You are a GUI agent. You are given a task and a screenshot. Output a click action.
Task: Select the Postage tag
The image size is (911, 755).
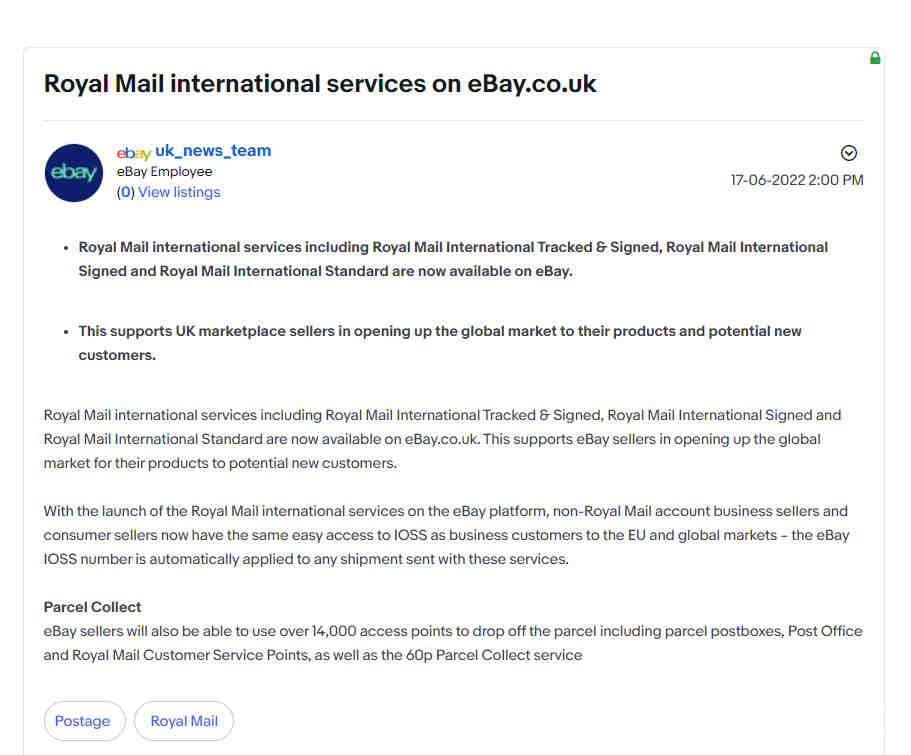83,721
